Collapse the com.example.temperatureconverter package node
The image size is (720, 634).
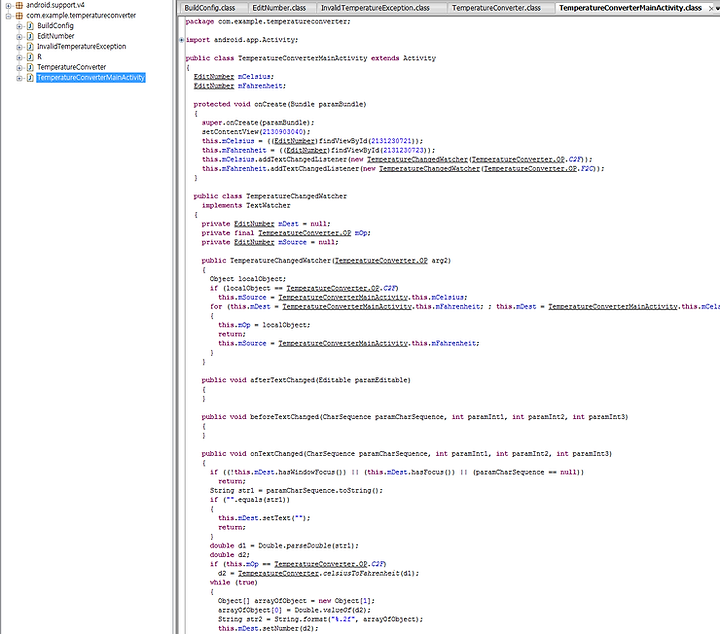click(x=8, y=16)
